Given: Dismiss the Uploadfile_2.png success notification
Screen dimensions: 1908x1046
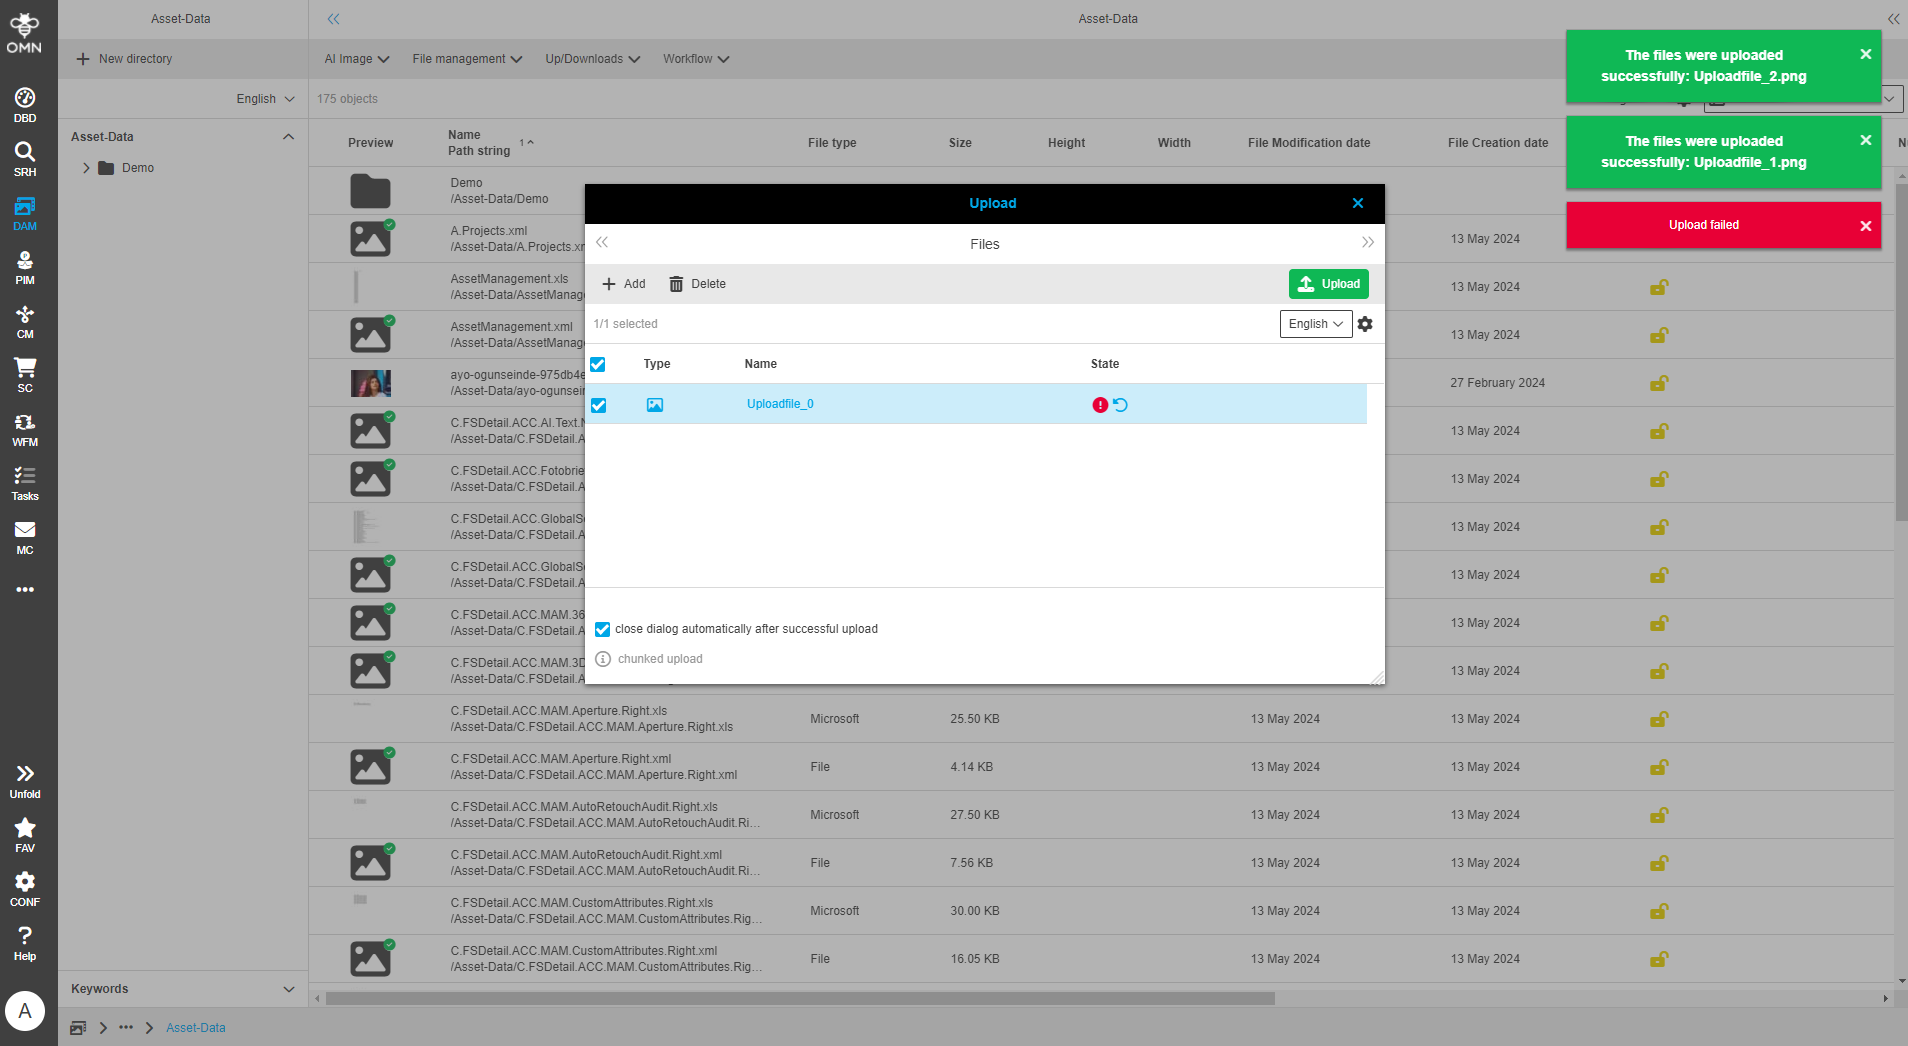Looking at the screenshot, I should coord(1865,54).
